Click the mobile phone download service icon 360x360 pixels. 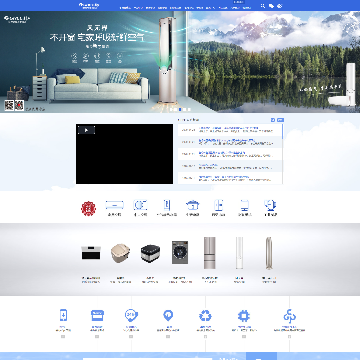[x=63, y=315]
